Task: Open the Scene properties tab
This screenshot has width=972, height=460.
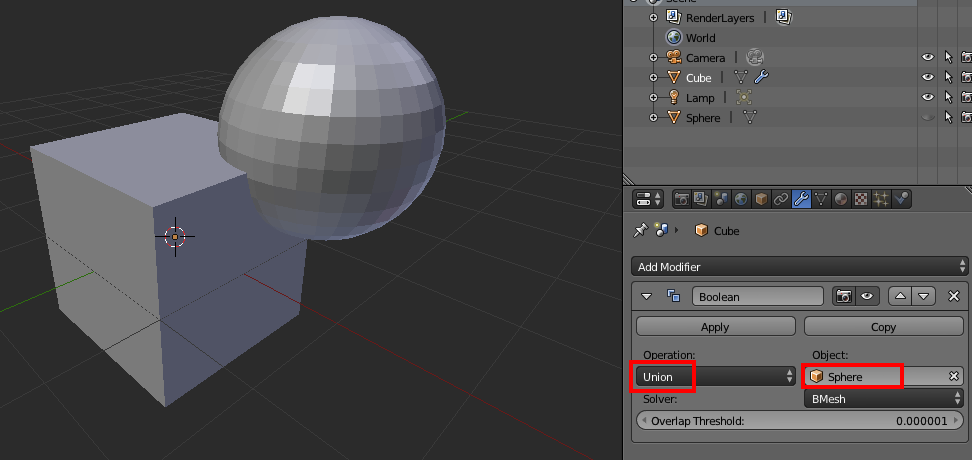Action: pyautogui.click(x=721, y=199)
